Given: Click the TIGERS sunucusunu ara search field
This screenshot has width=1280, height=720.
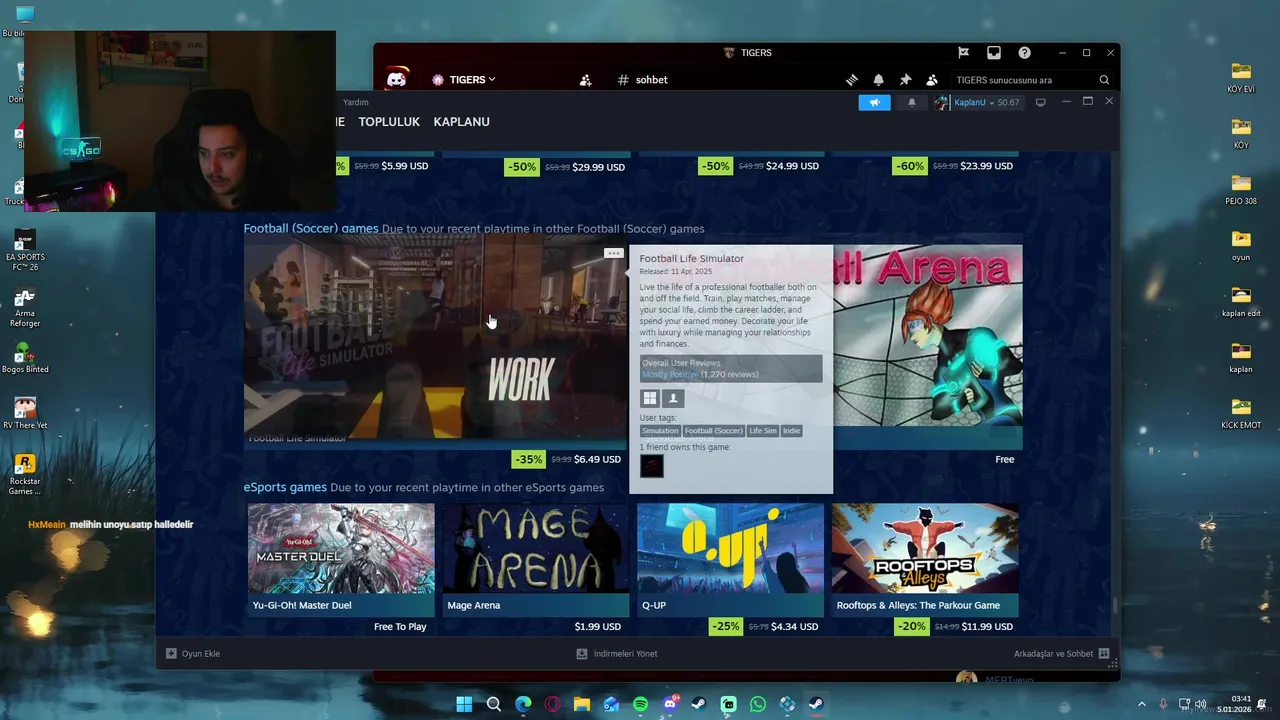Looking at the screenshot, I should pos(1032,80).
